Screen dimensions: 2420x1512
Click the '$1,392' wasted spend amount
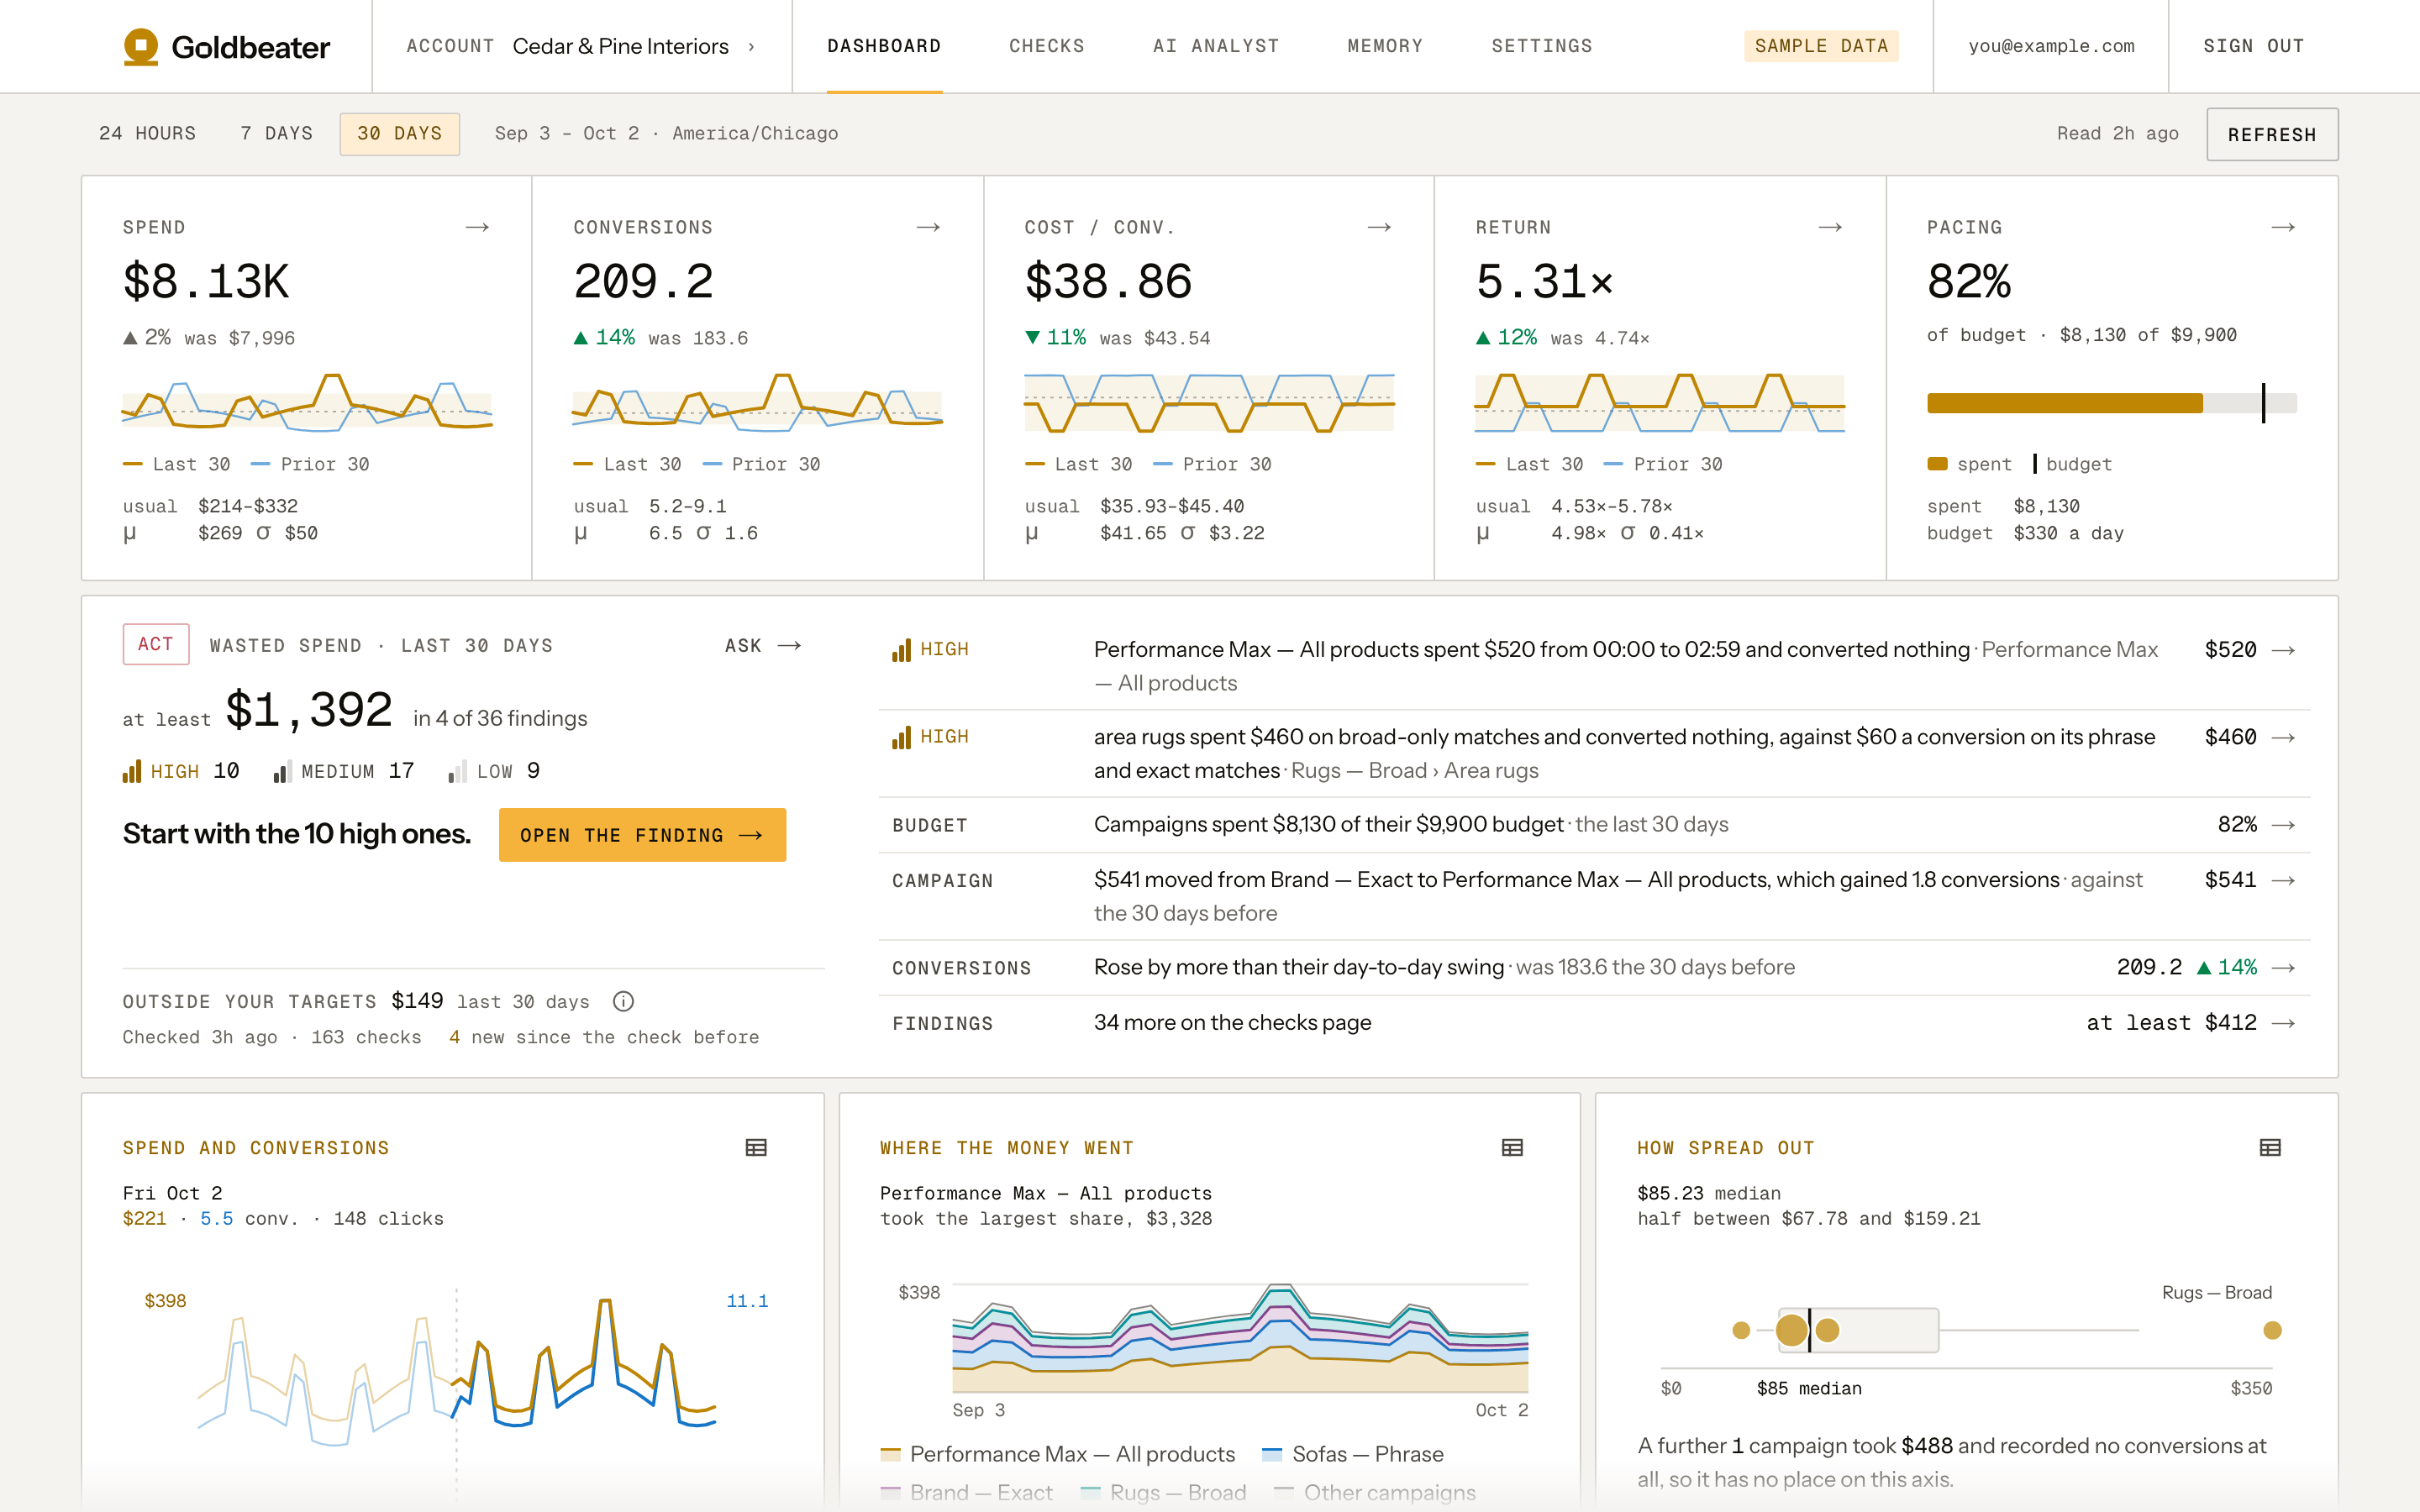[309, 711]
